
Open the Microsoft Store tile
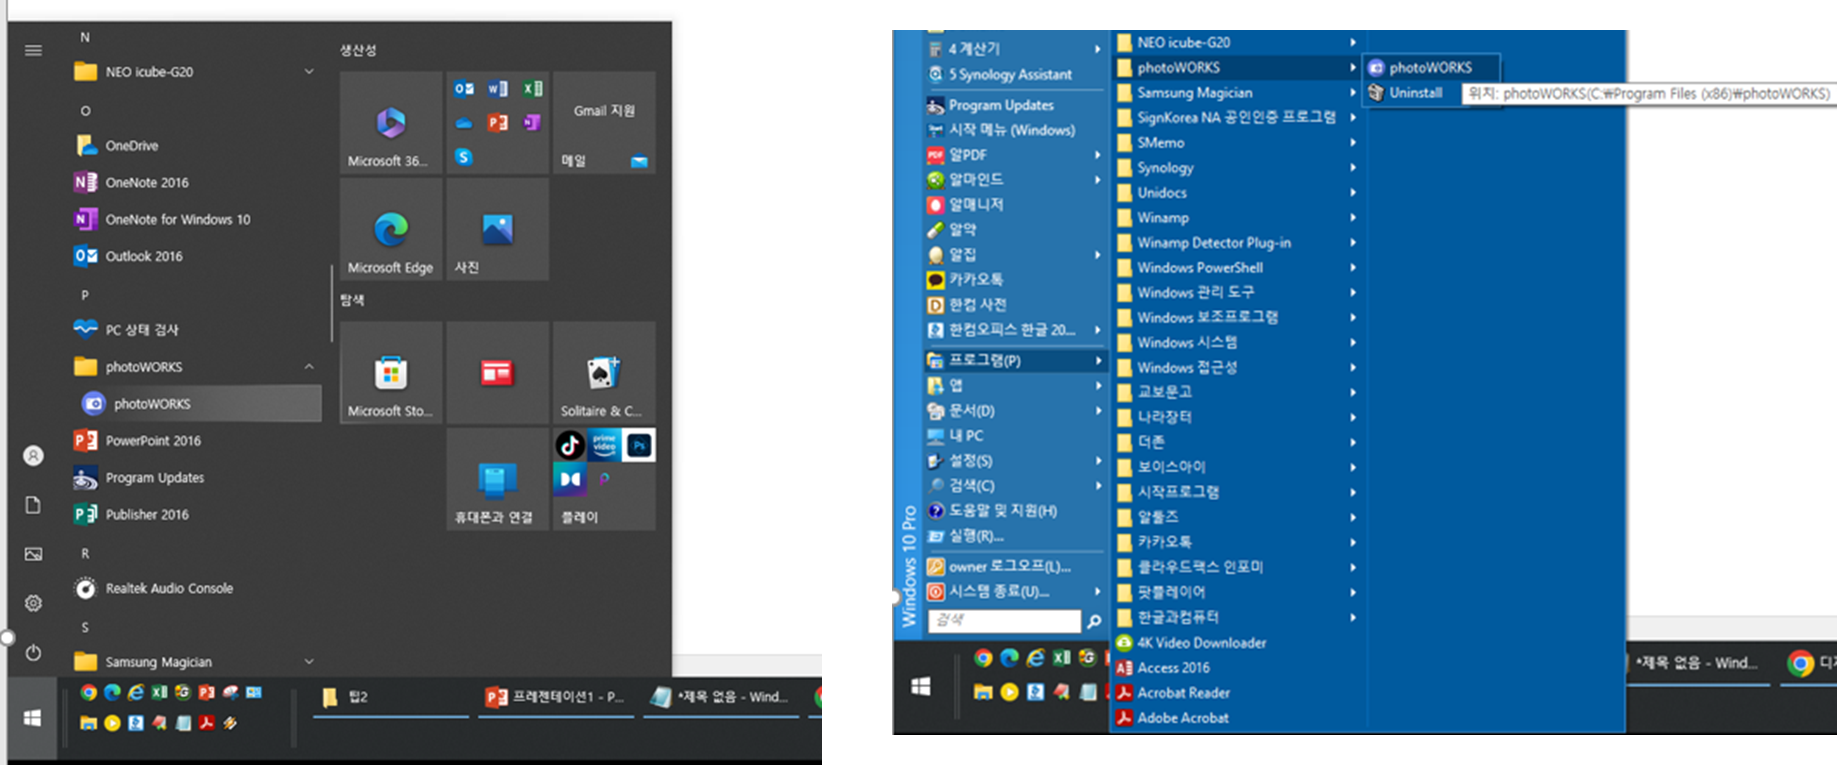click(x=391, y=373)
